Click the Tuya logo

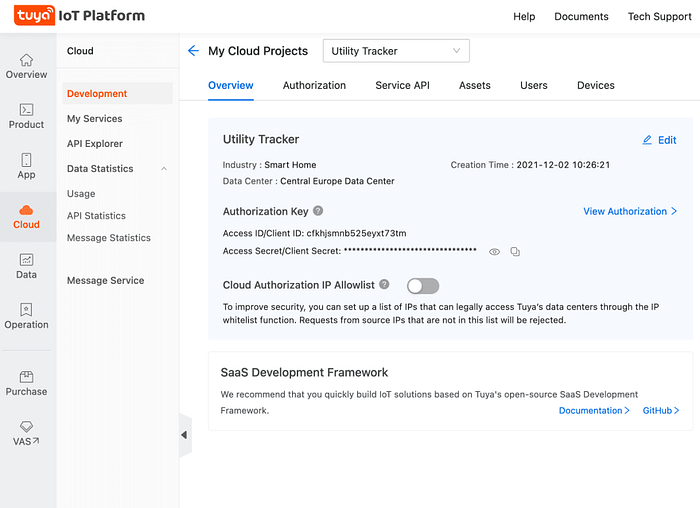[x=34, y=16]
